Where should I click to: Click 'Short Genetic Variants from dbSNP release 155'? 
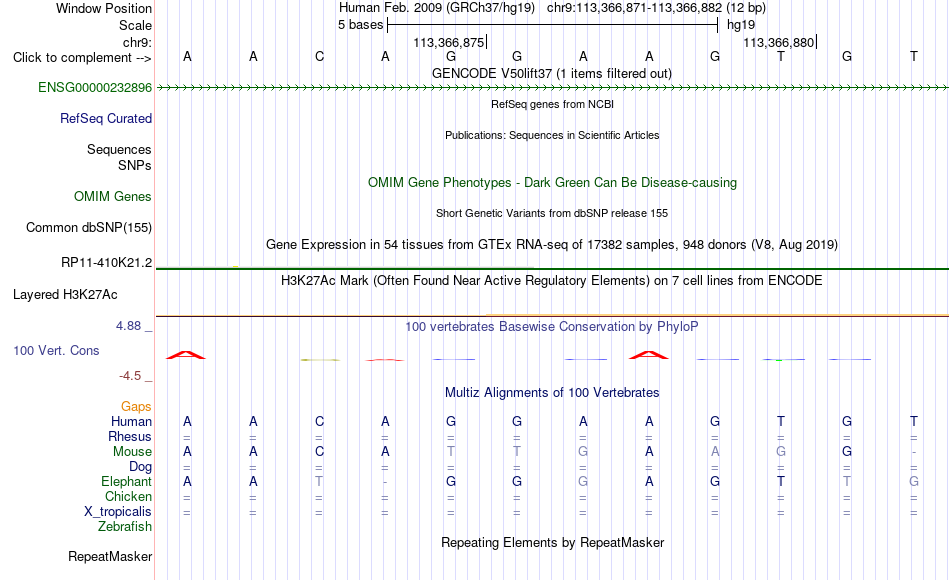point(552,213)
